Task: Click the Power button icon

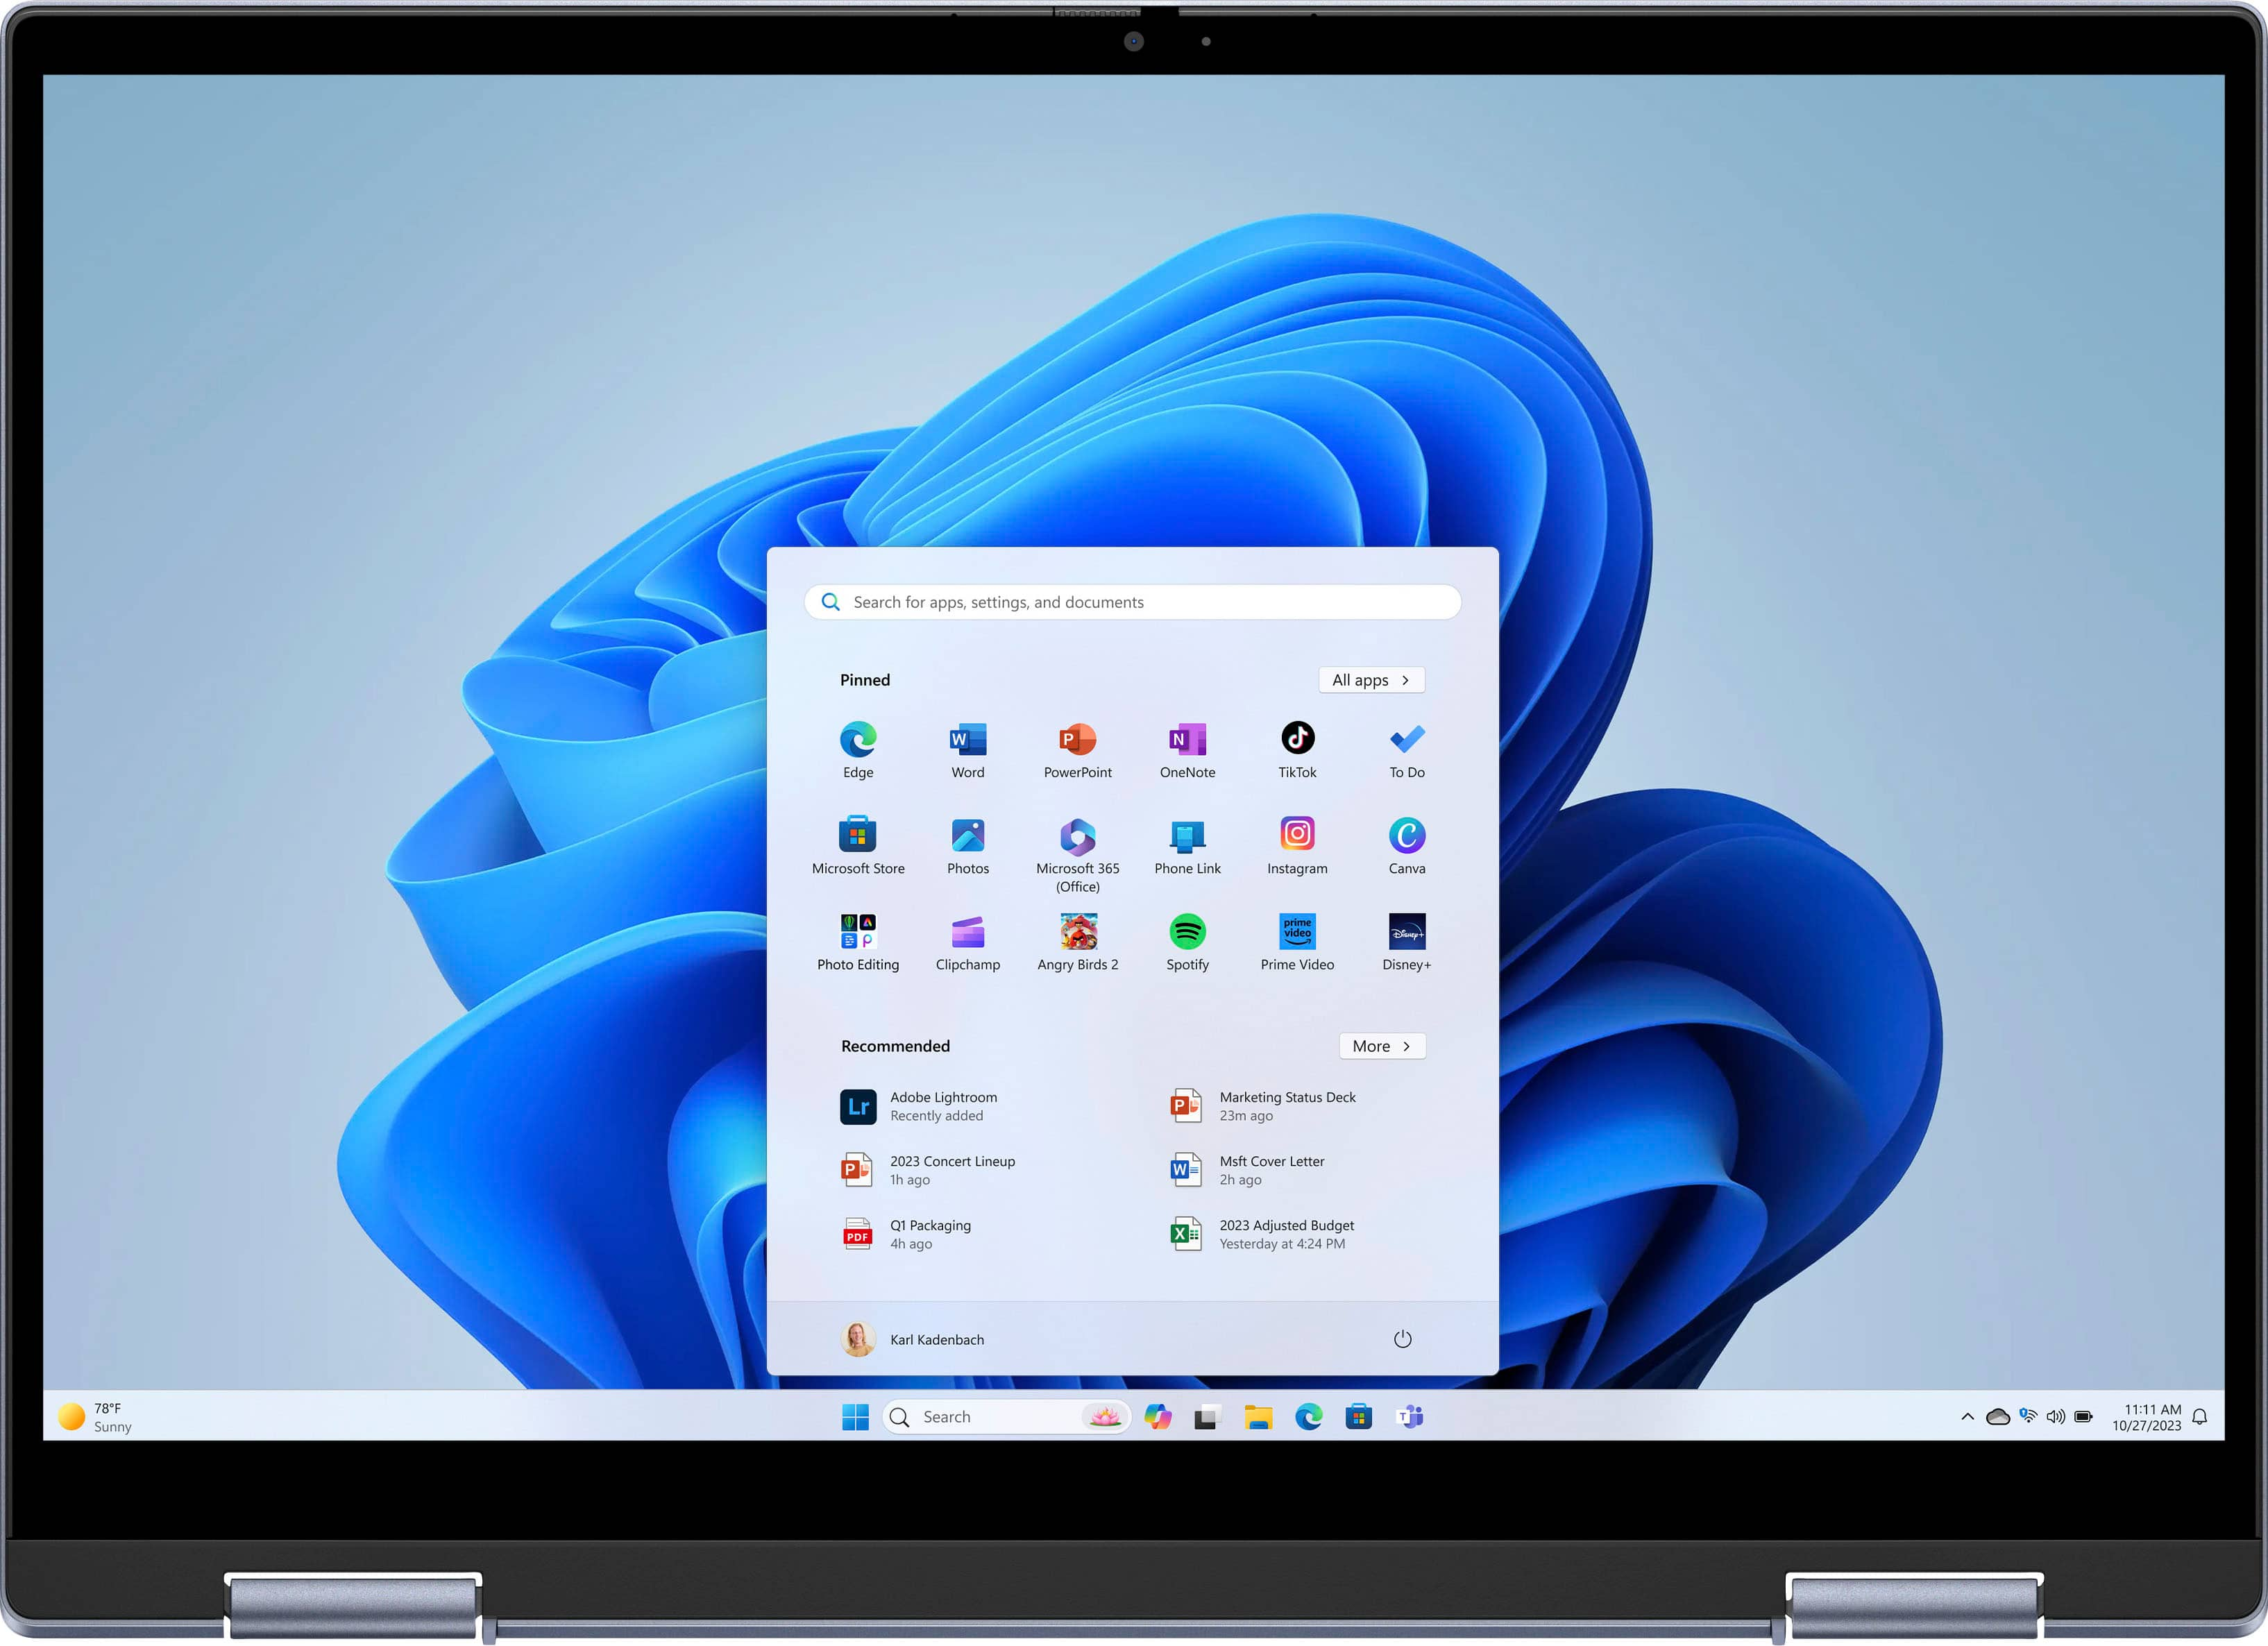Action: tap(1403, 1340)
